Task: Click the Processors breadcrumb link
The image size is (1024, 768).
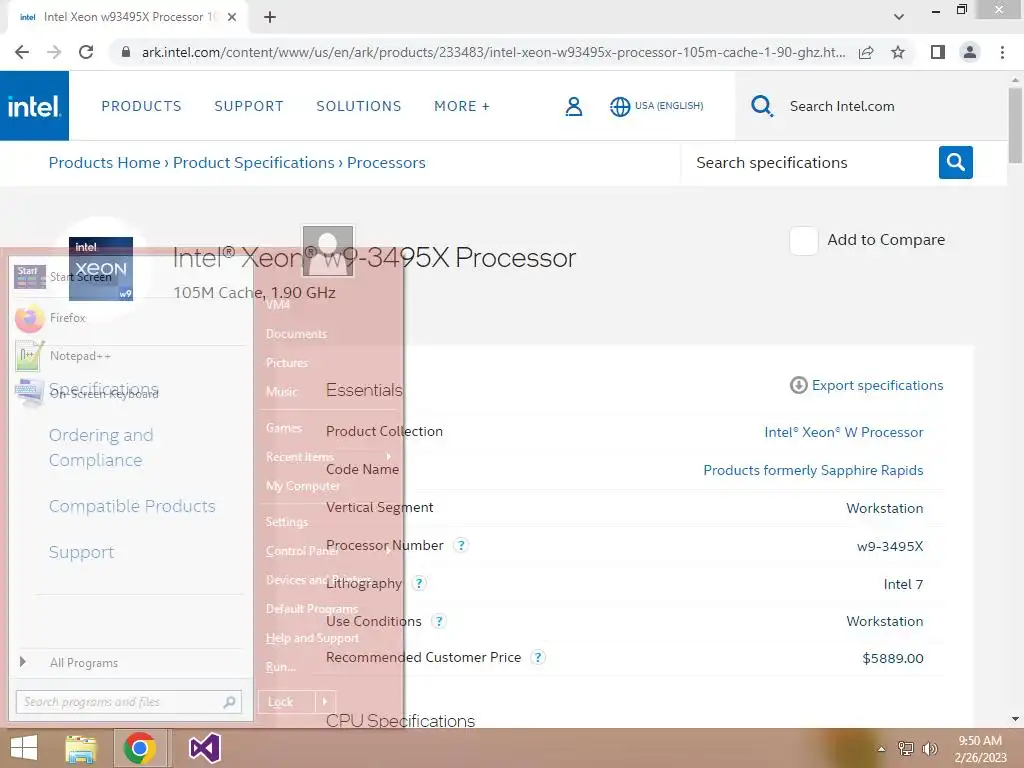Action: pos(386,163)
